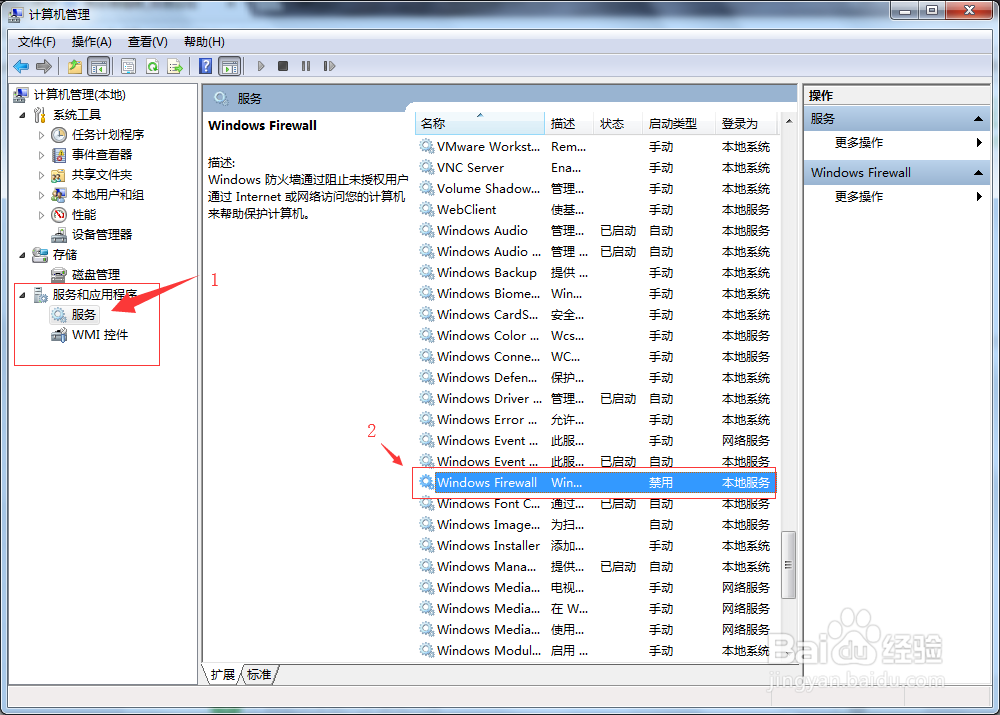The height and width of the screenshot is (715, 1000).
Task: Select the Windows Installer service row
Action: tap(595, 546)
